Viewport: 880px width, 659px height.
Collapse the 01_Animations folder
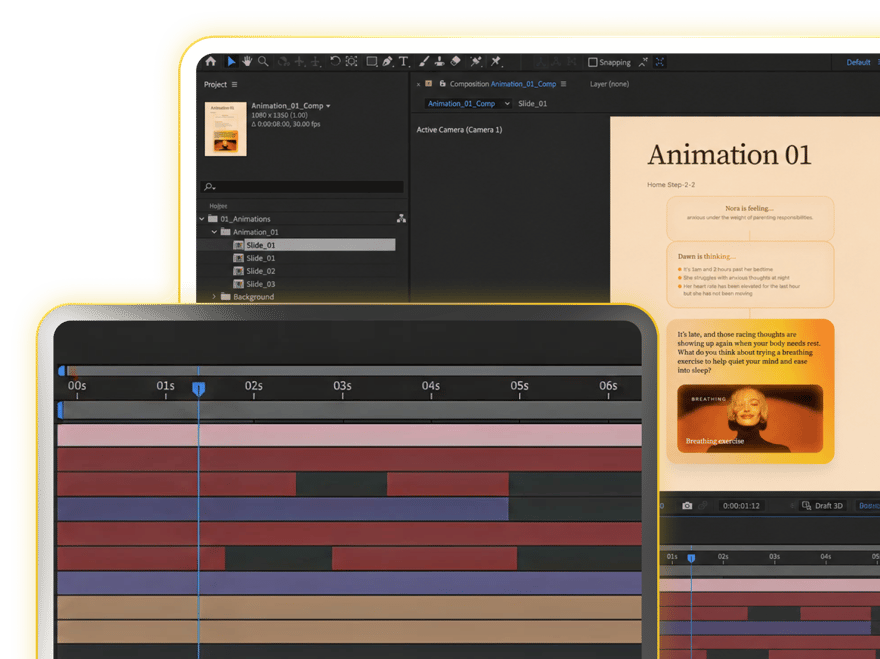coord(202,218)
